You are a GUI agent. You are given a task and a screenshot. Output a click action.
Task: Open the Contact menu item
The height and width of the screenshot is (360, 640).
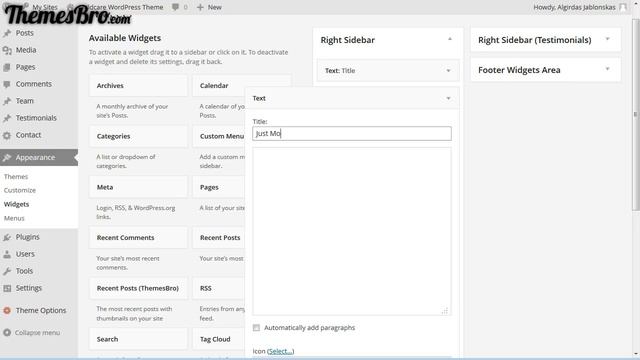pos(28,135)
